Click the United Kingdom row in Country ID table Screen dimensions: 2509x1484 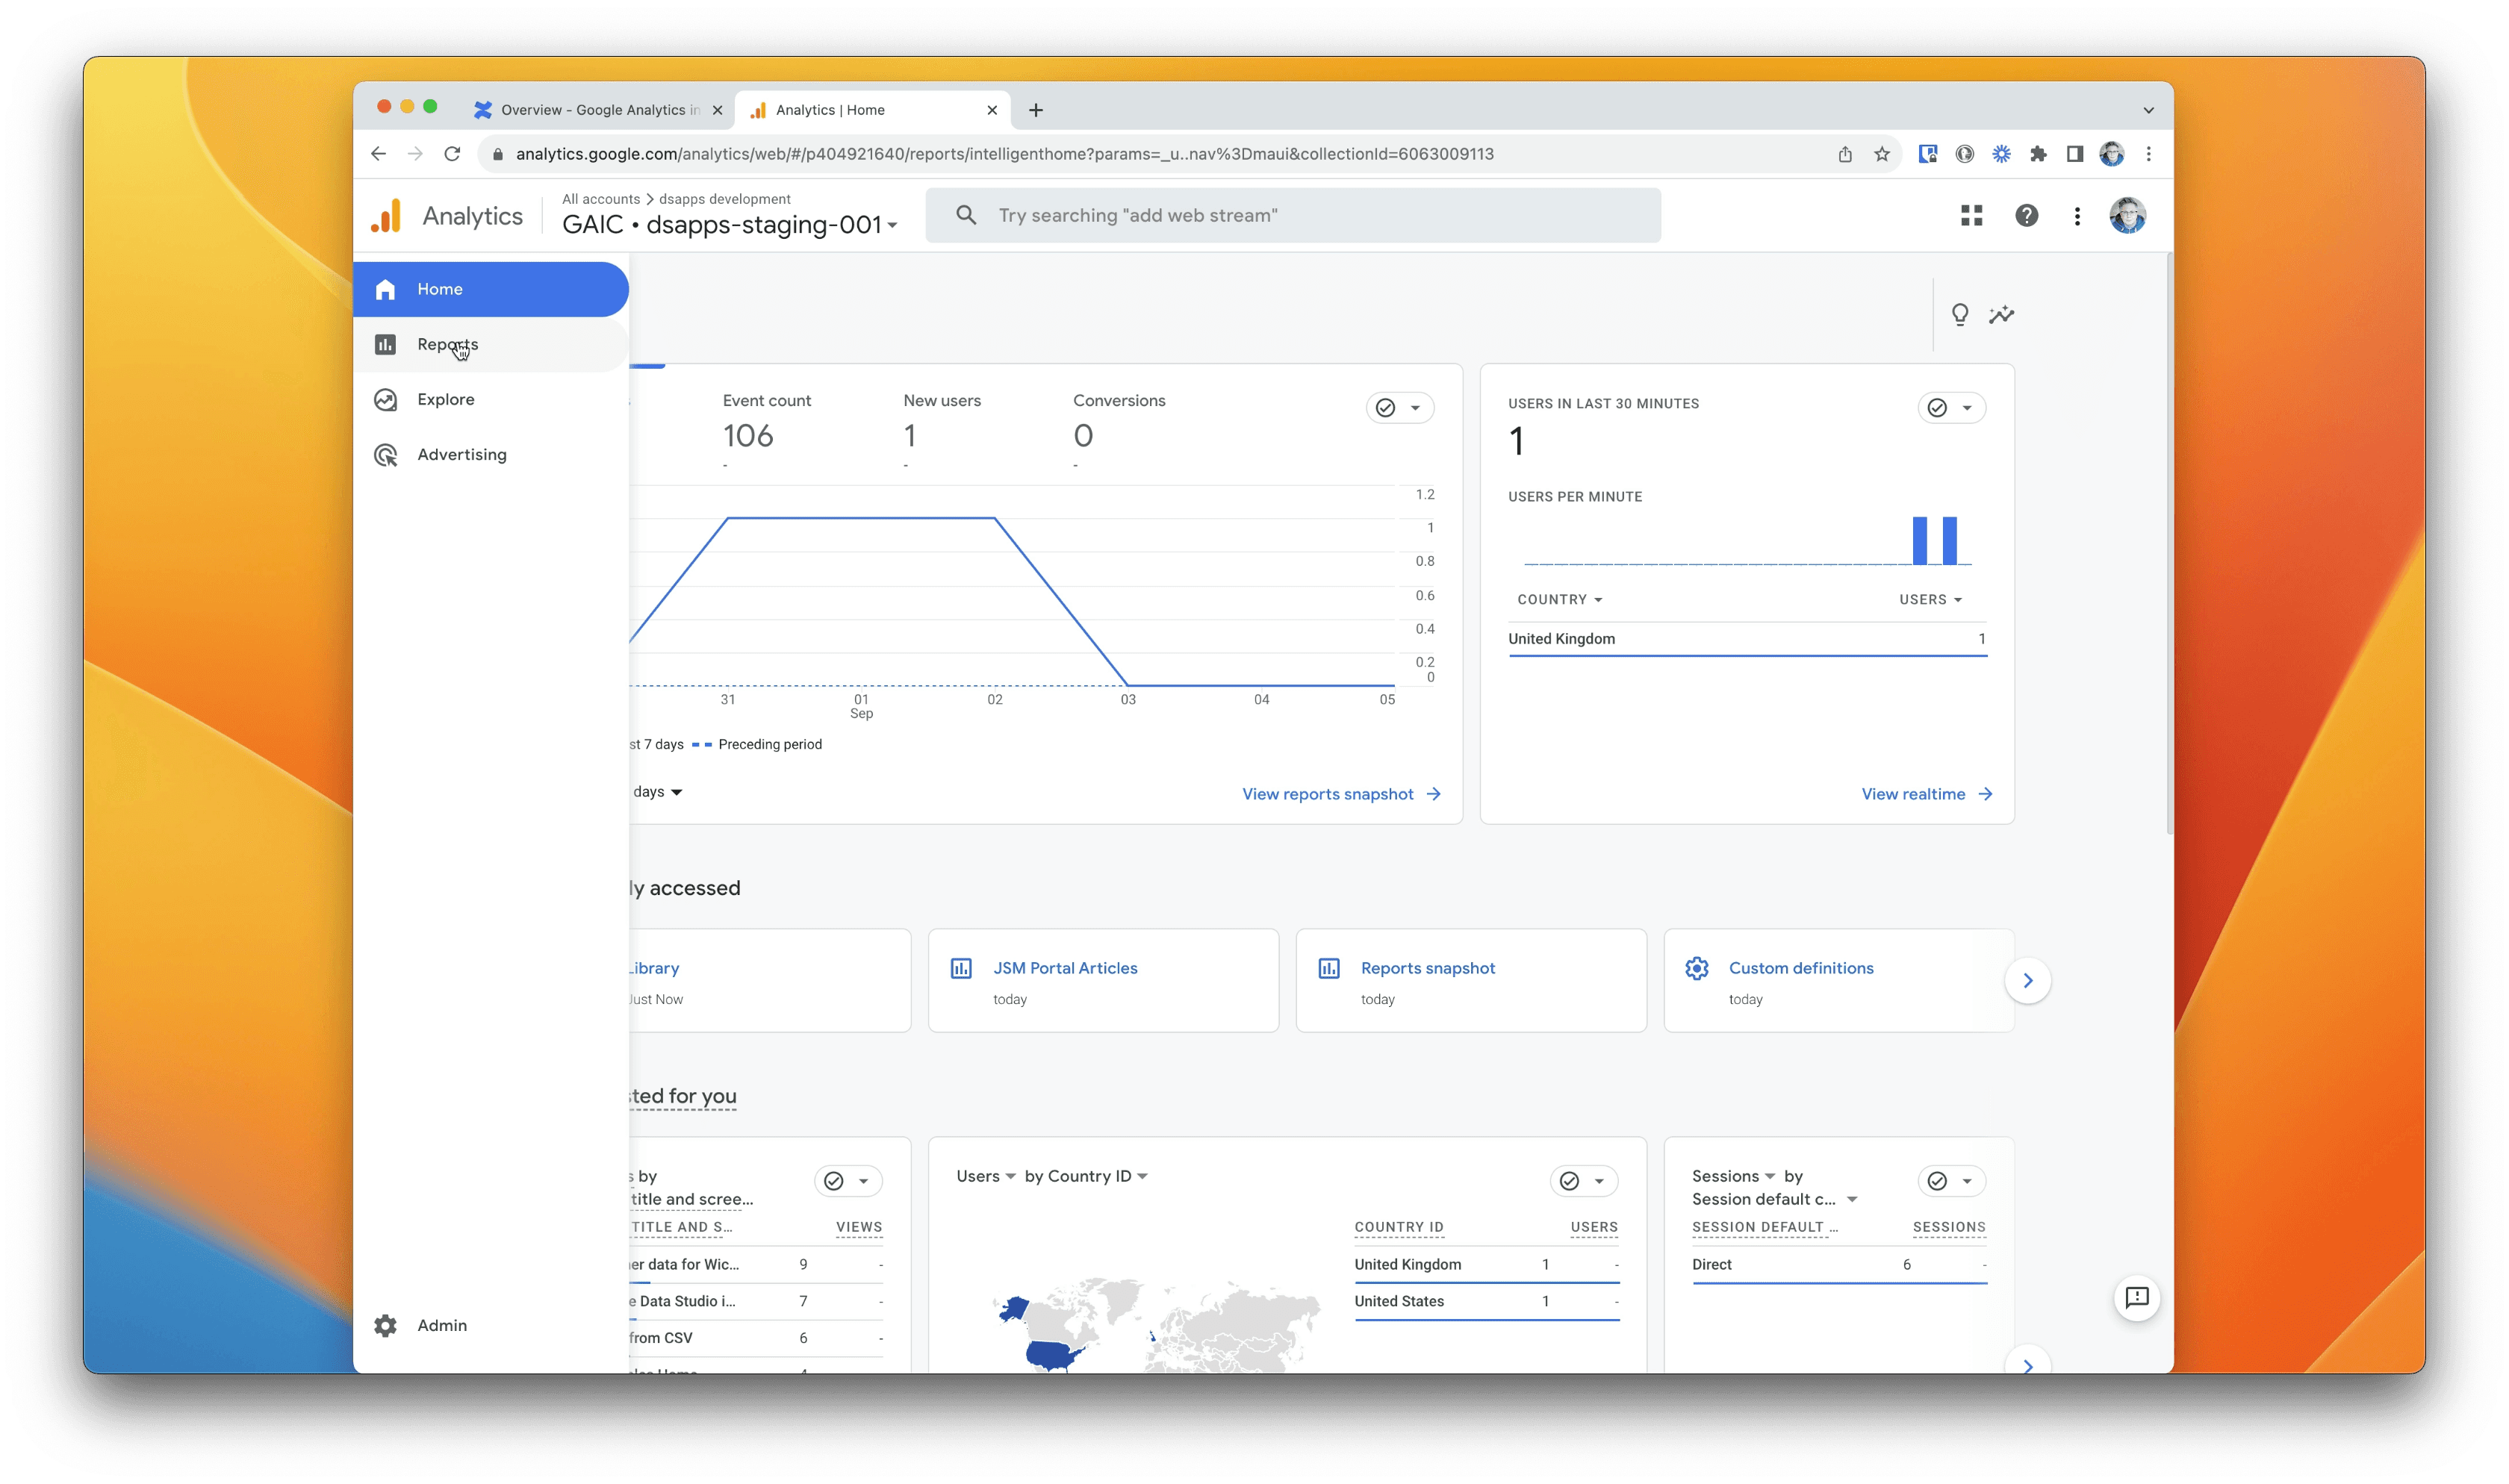pos(1486,1264)
